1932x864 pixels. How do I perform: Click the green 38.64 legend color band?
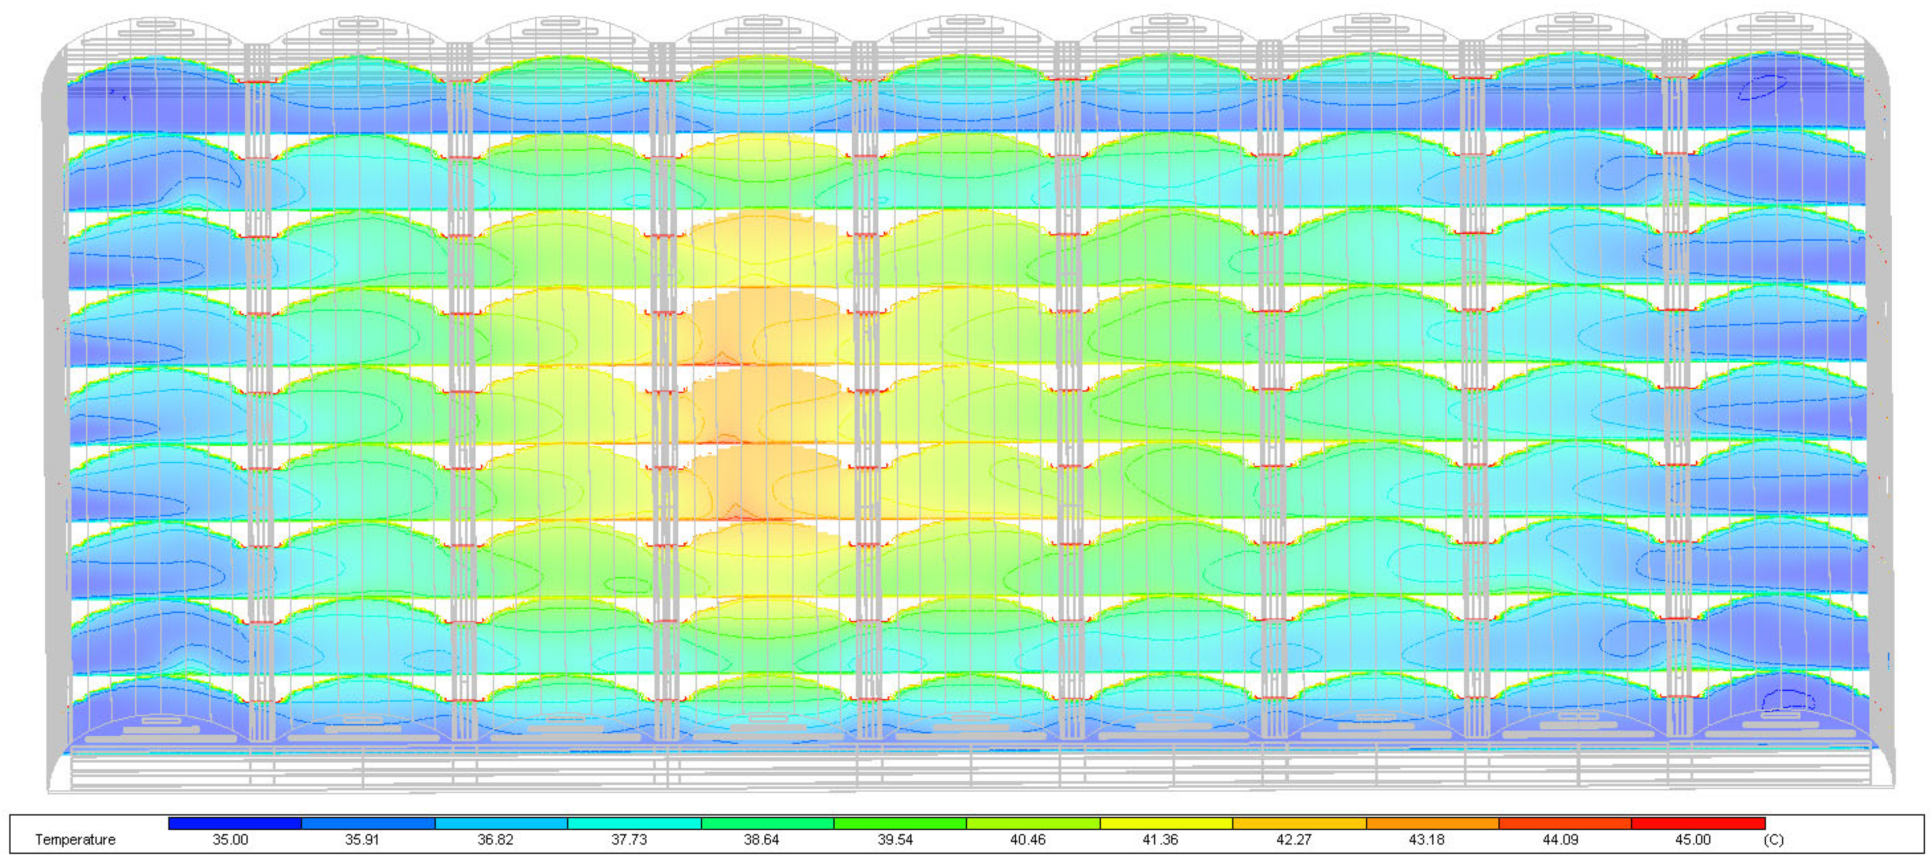(x=767, y=823)
